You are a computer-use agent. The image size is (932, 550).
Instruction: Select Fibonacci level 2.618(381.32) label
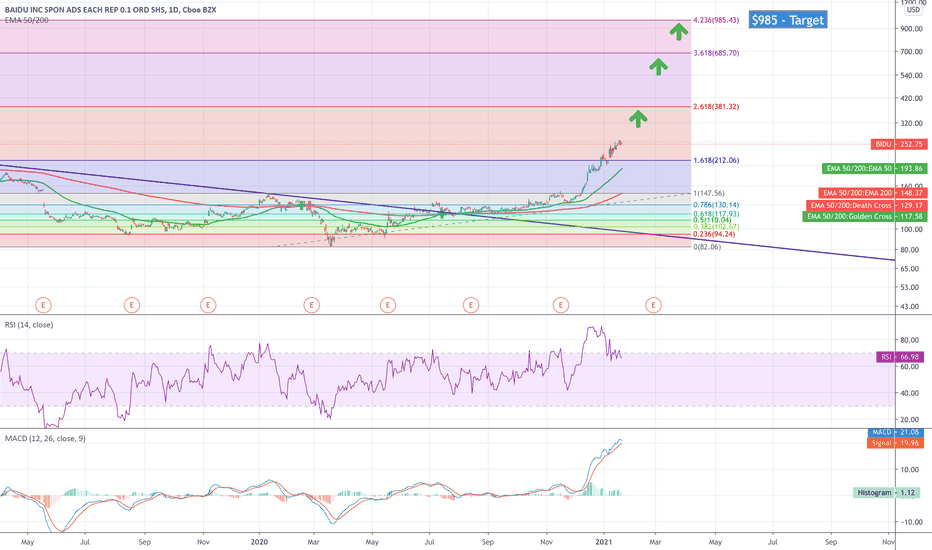(x=716, y=107)
